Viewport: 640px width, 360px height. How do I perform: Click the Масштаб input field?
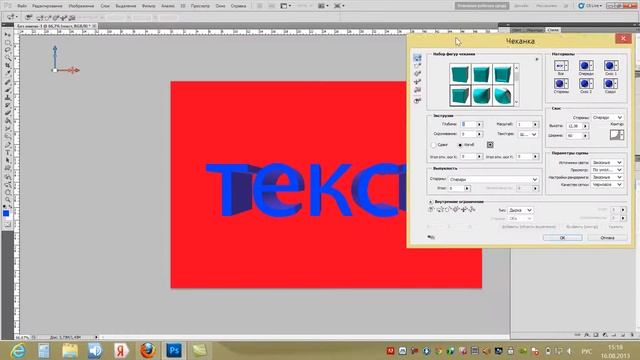pos(524,124)
